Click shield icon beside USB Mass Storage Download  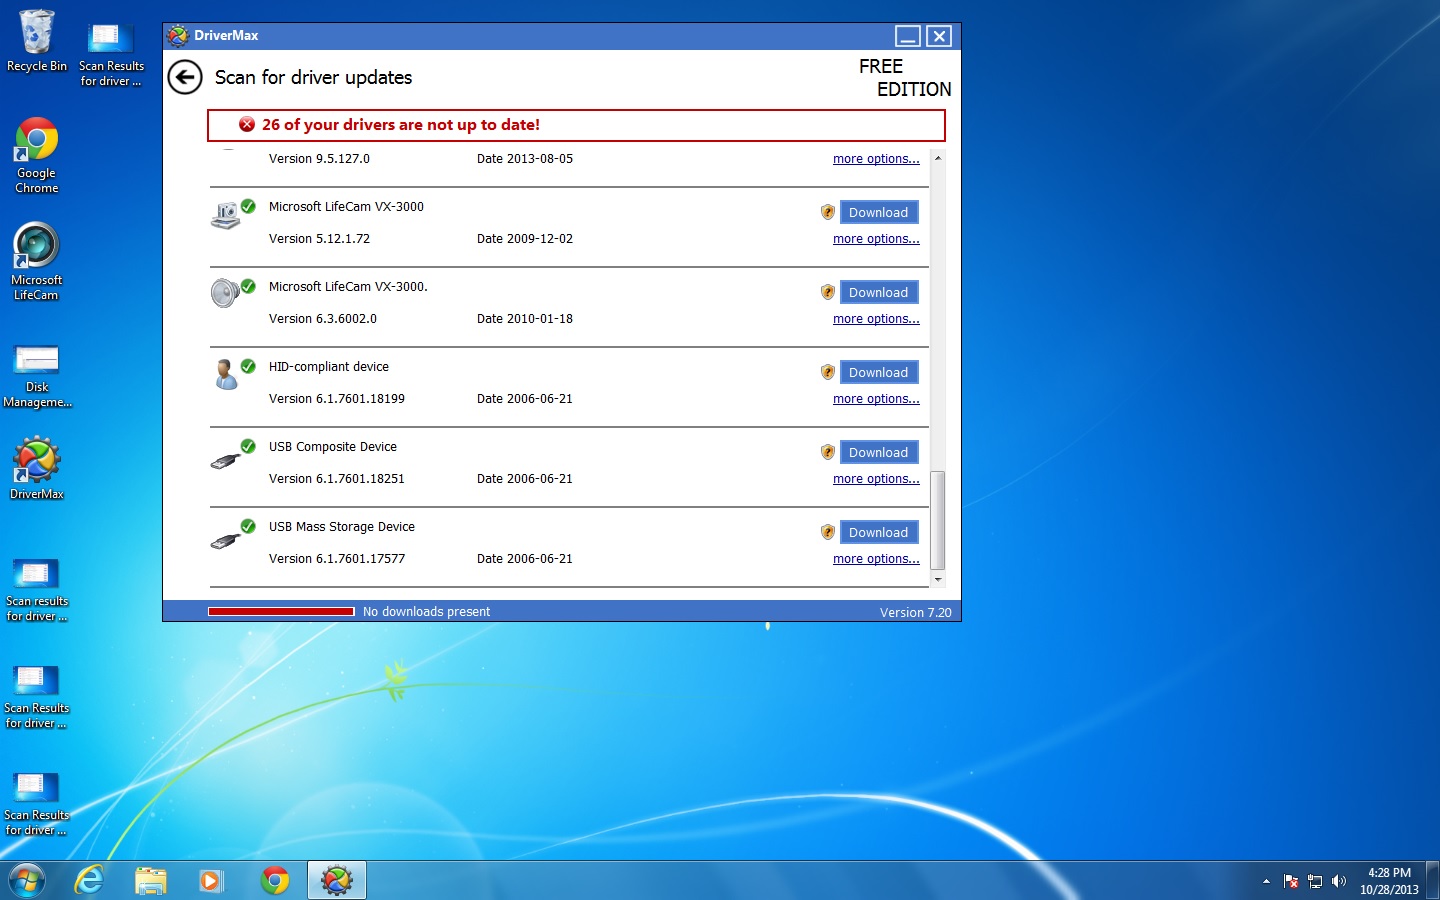(x=828, y=532)
